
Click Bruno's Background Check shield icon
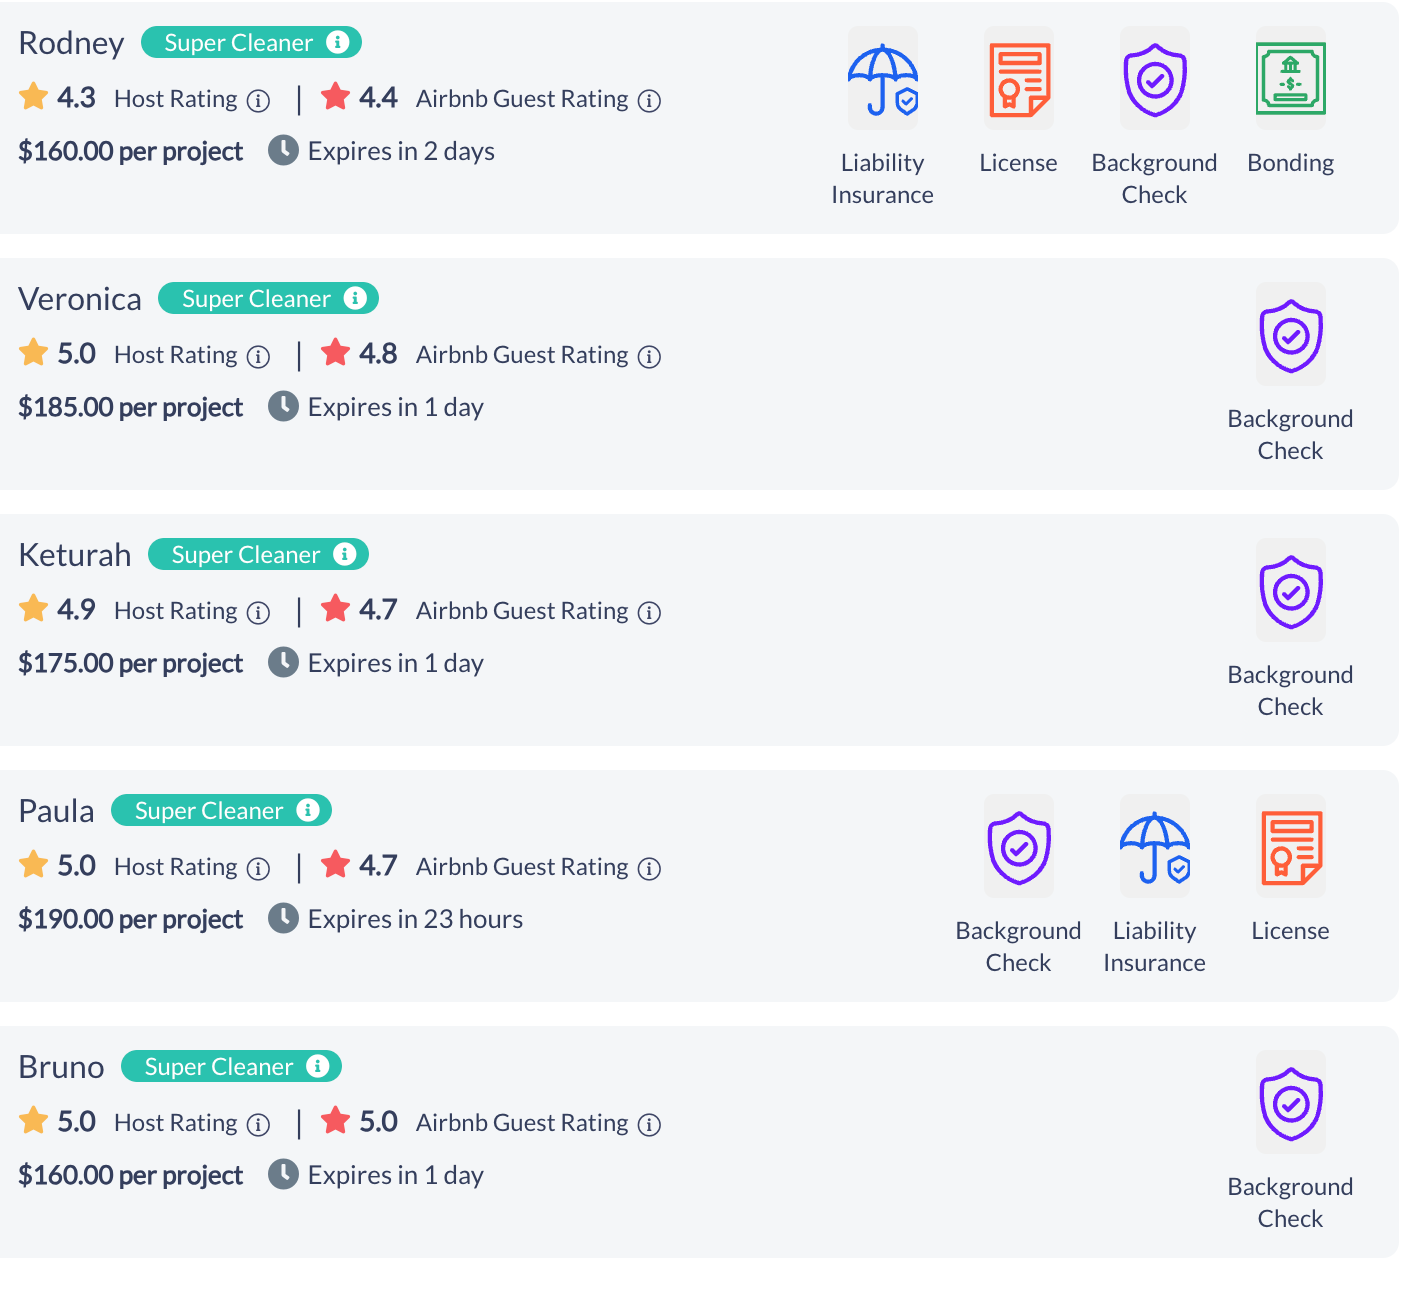pyautogui.click(x=1290, y=1104)
